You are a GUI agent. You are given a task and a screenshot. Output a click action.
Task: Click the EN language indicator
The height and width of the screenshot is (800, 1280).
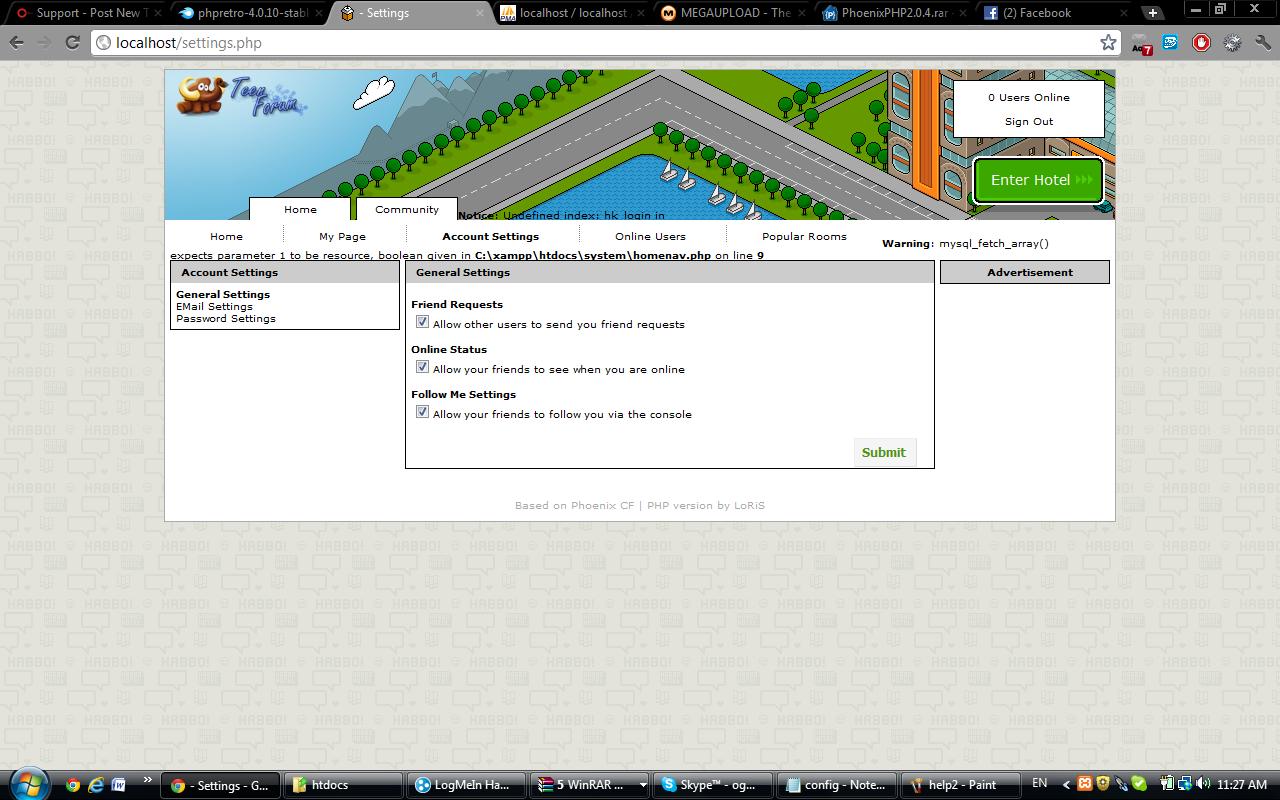tap(1040, 783)
